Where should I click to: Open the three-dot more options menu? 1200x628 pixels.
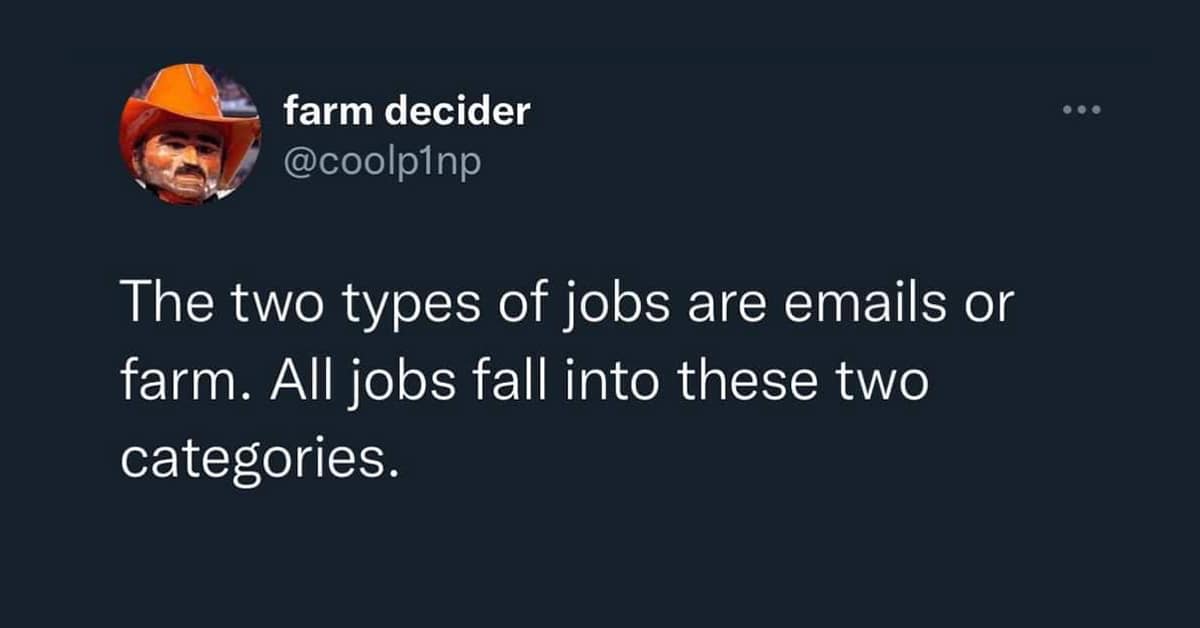(x=1082, y=110)
